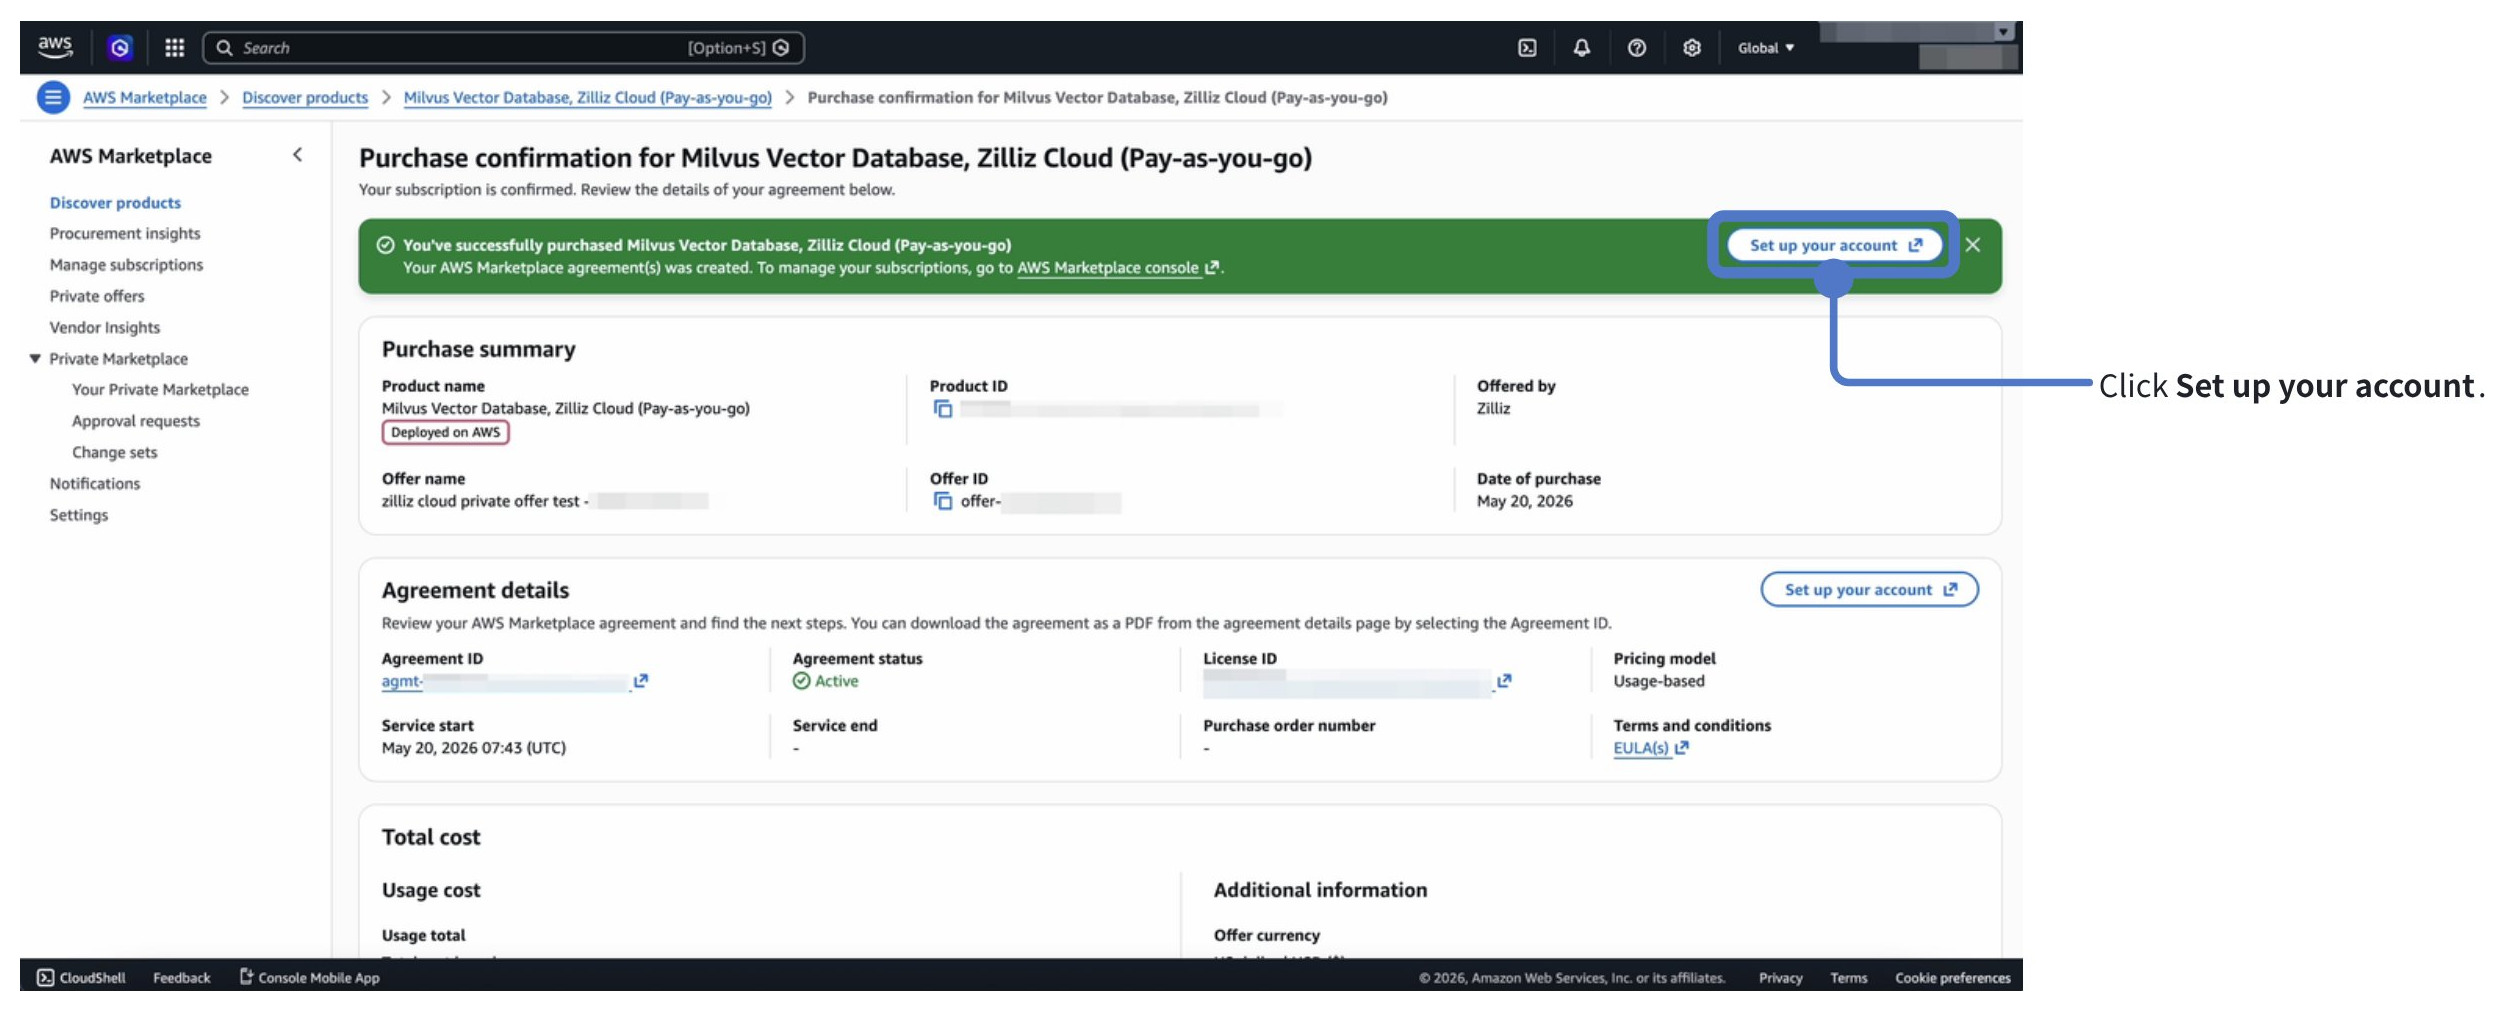Dismiss the green success banner

1972,245
